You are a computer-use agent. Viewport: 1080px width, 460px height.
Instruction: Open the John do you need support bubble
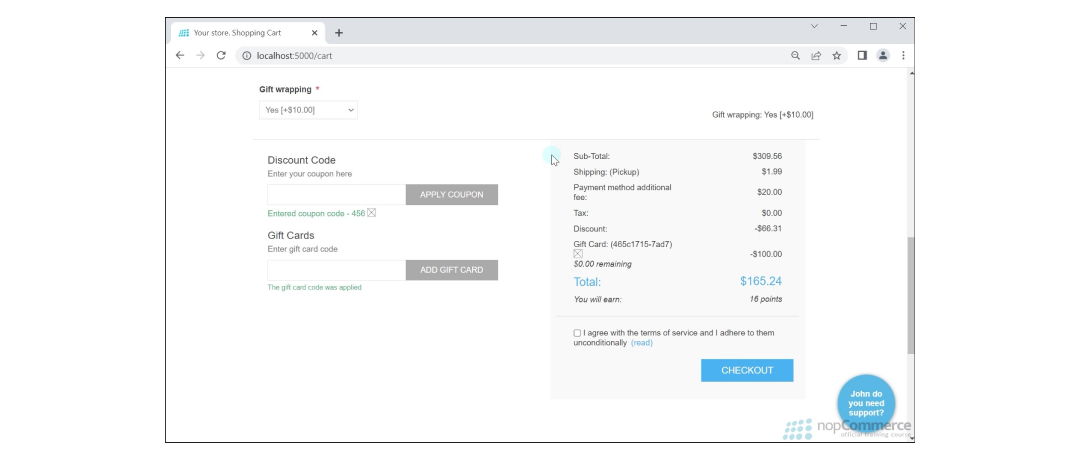tap(866, 404)
